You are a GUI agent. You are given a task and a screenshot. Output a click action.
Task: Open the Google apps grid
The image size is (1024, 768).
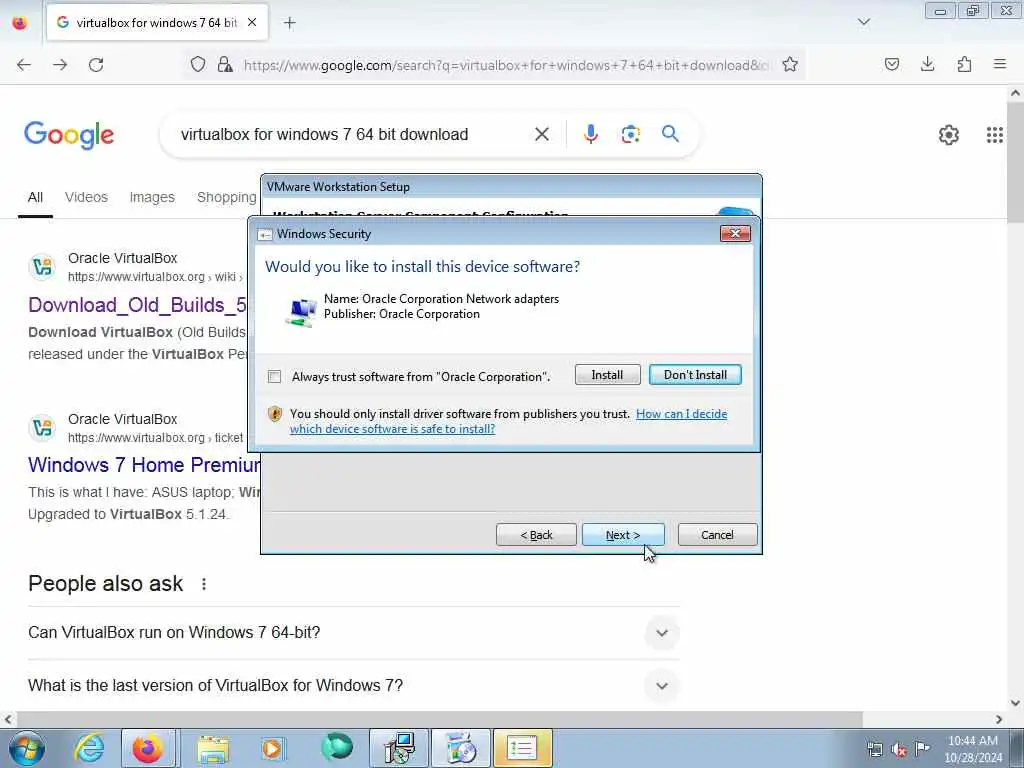pyautogui.click(x=995, y=135)
